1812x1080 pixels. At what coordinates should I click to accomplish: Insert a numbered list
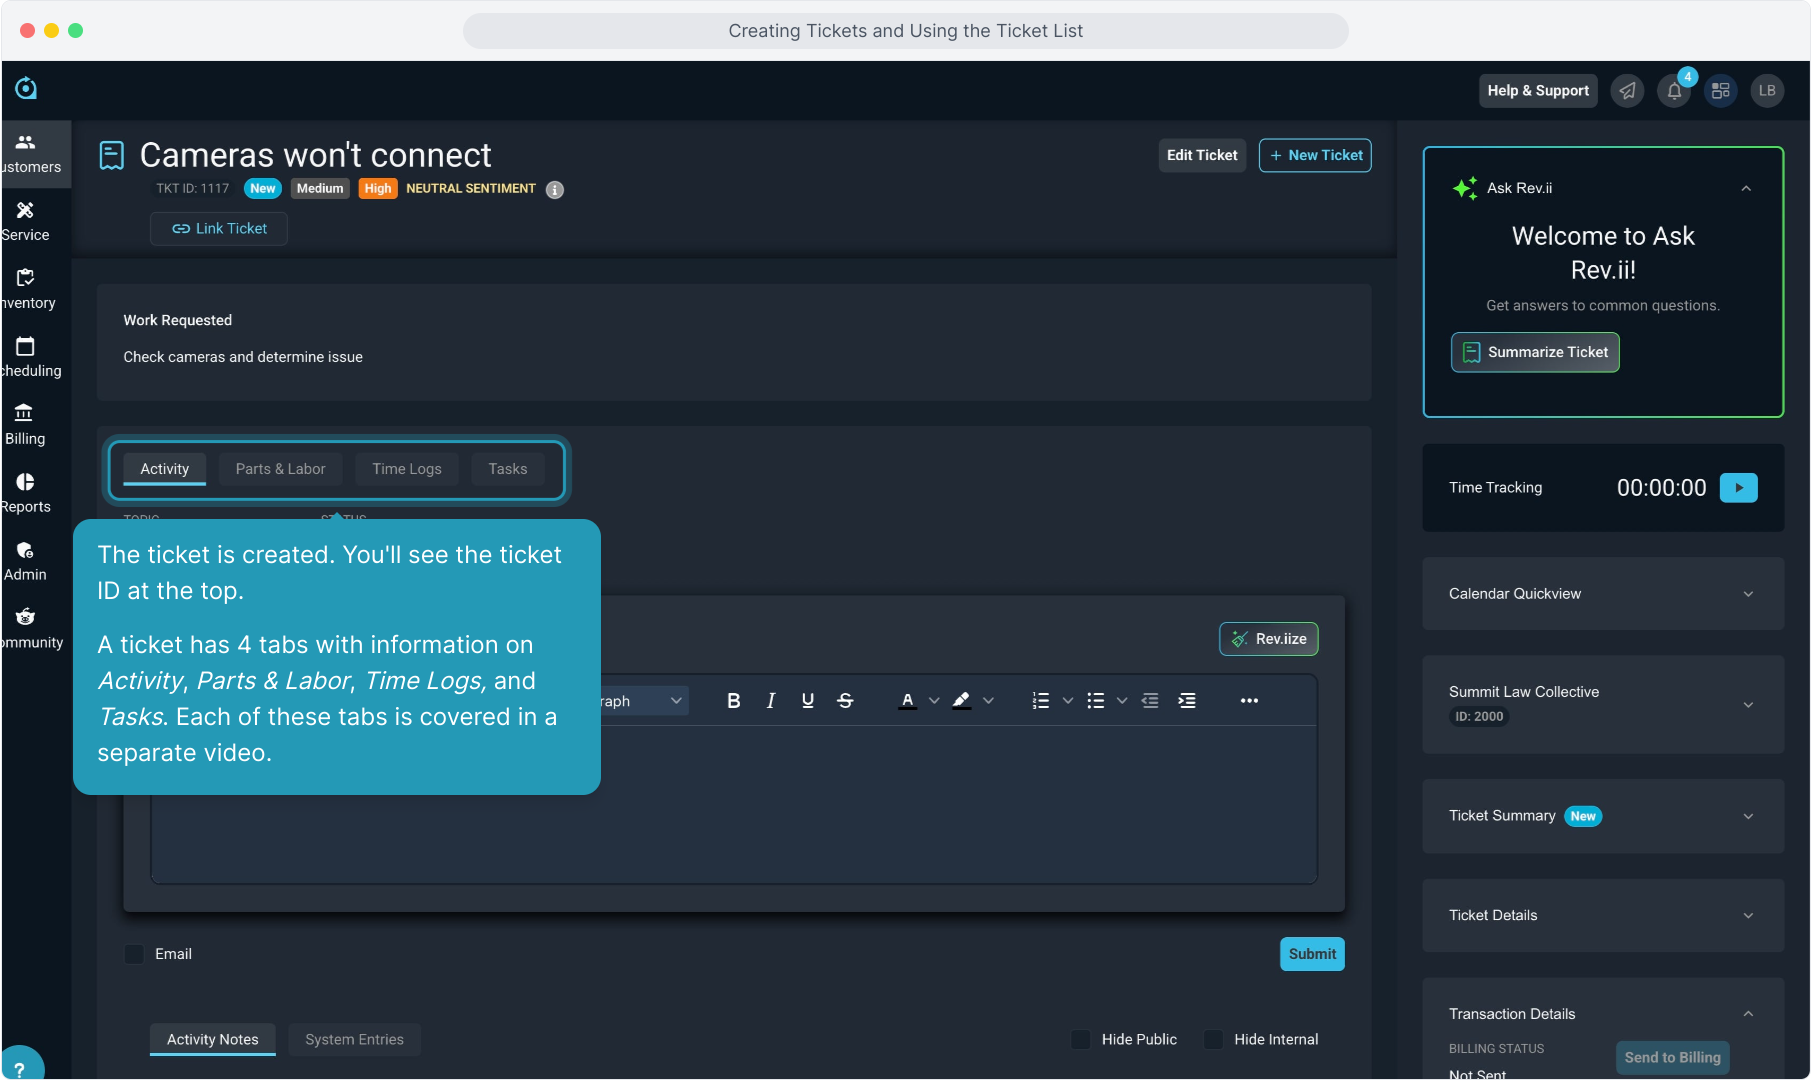tap(1041, 701)
